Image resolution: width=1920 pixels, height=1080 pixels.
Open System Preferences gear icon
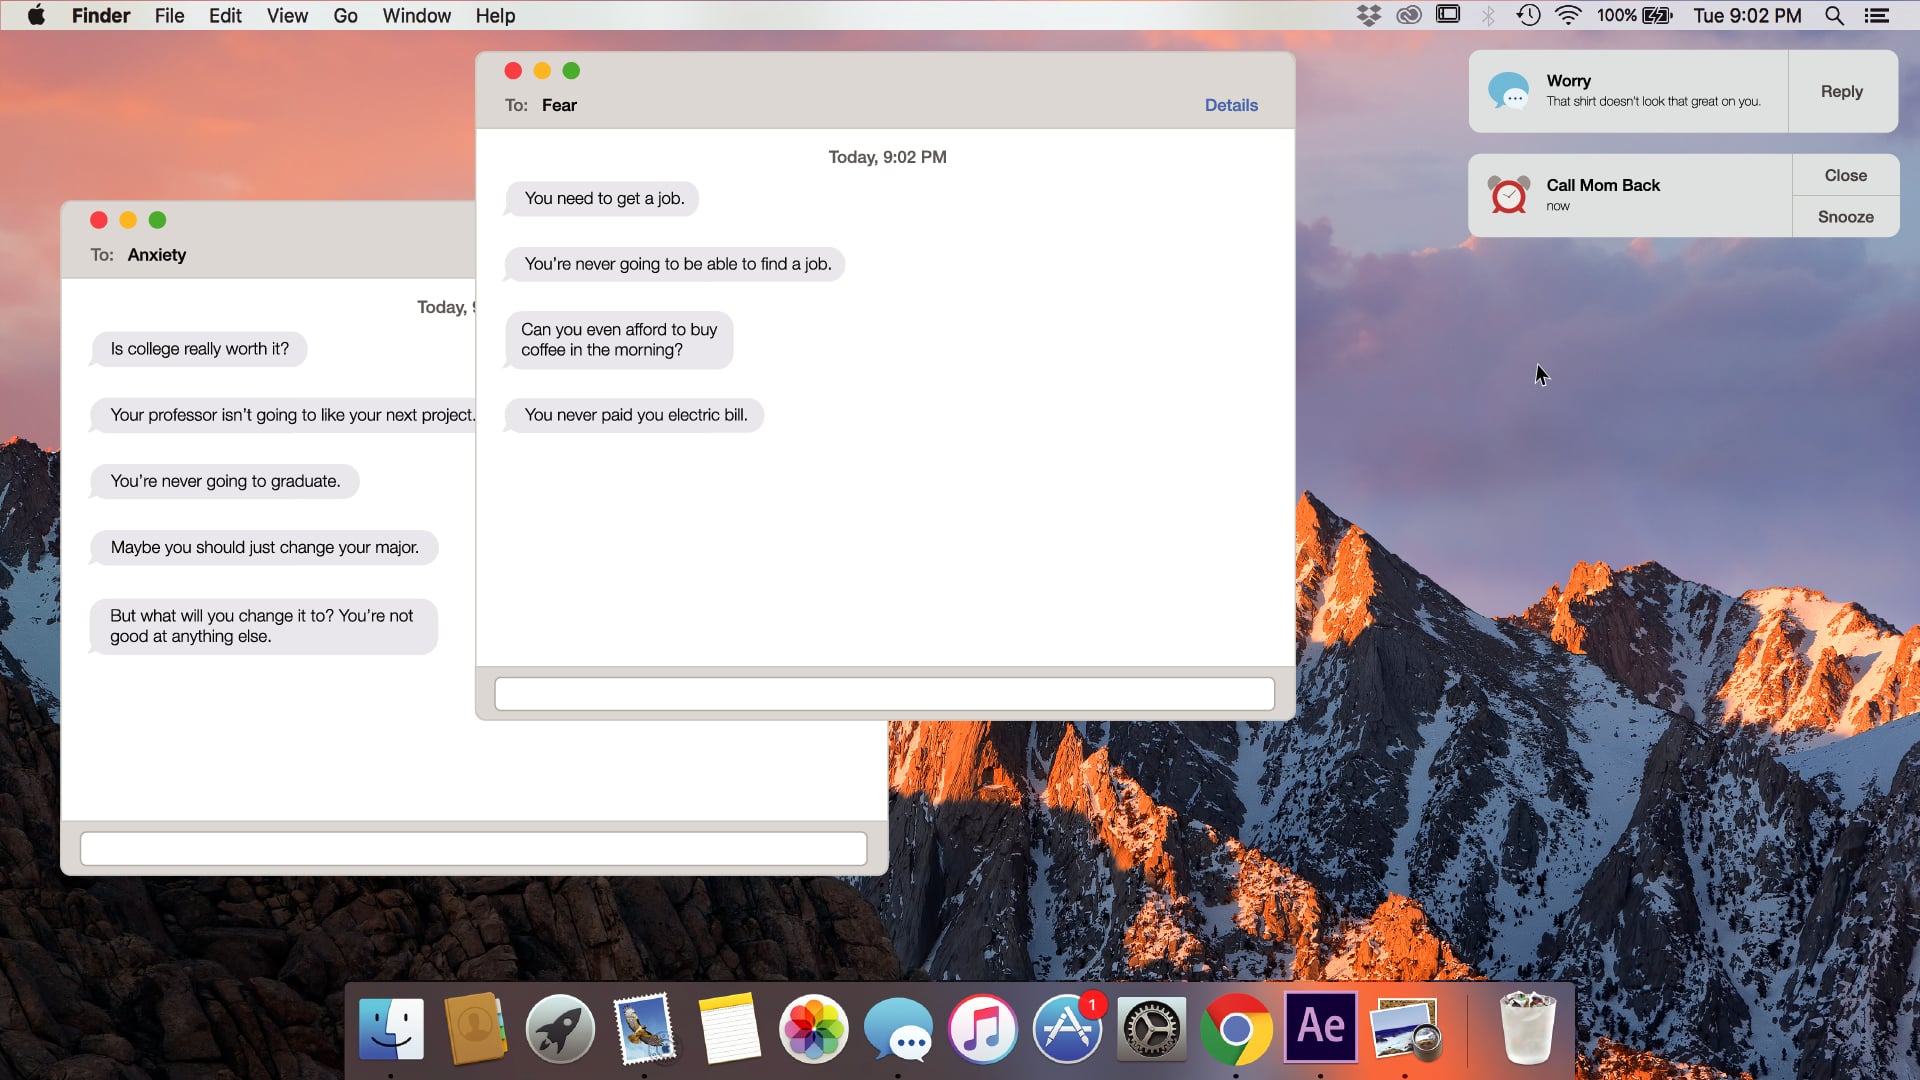(x=1151, y=1029)
